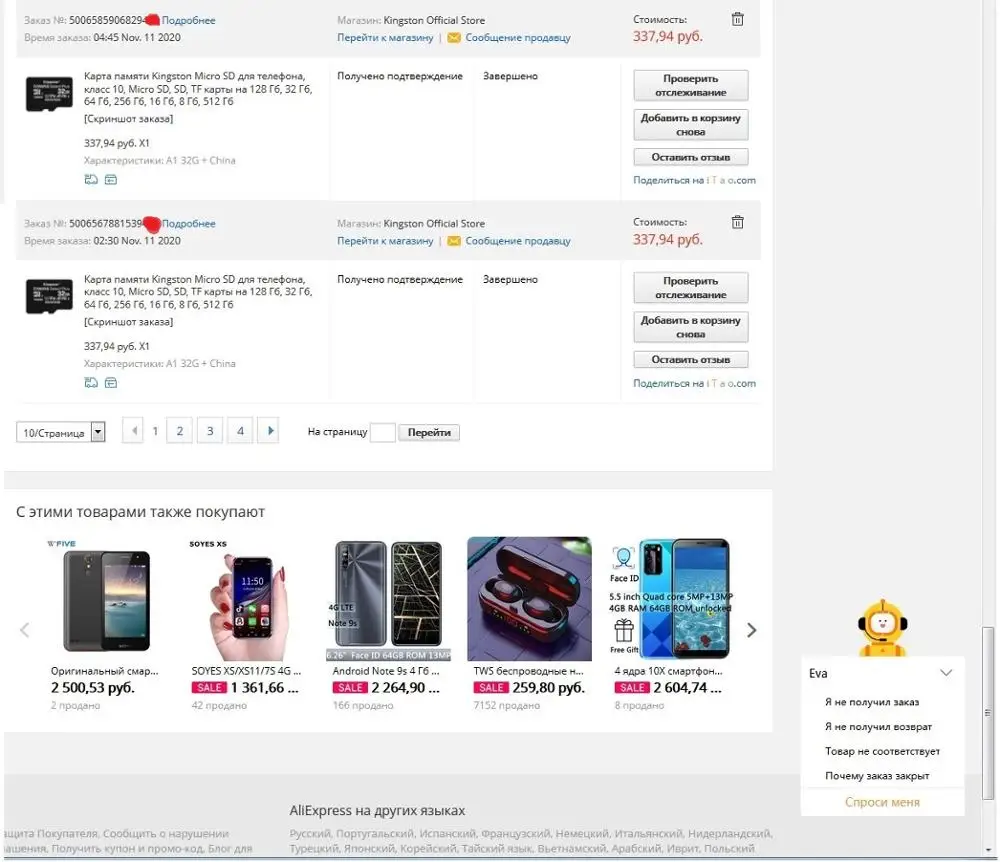Go to previous orders page arrow
This screenshot has height=862, width=1000.
pyautogui.click(x=133, y=430)
